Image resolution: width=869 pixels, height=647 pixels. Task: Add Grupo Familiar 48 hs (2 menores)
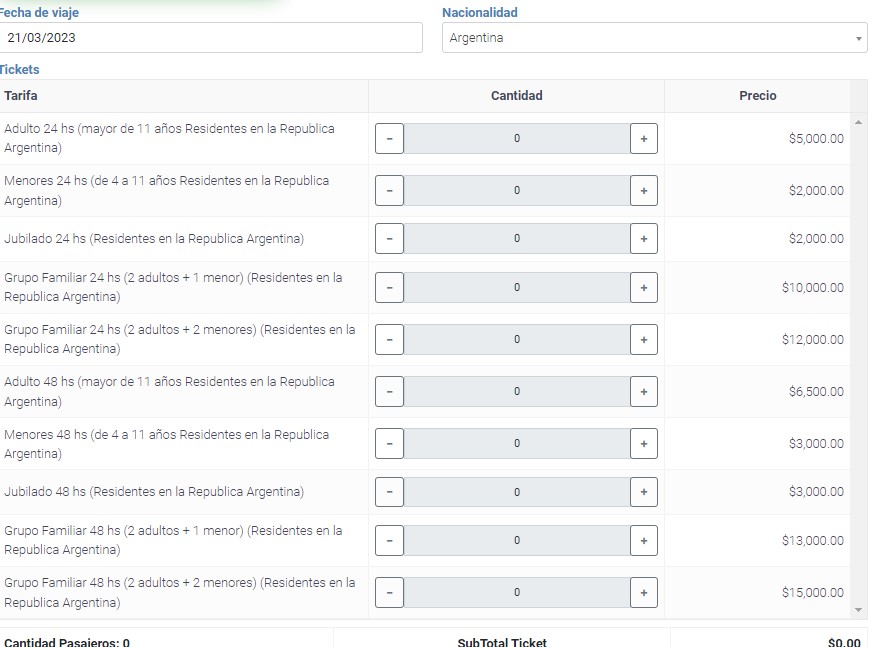click(x=643, y=592)
